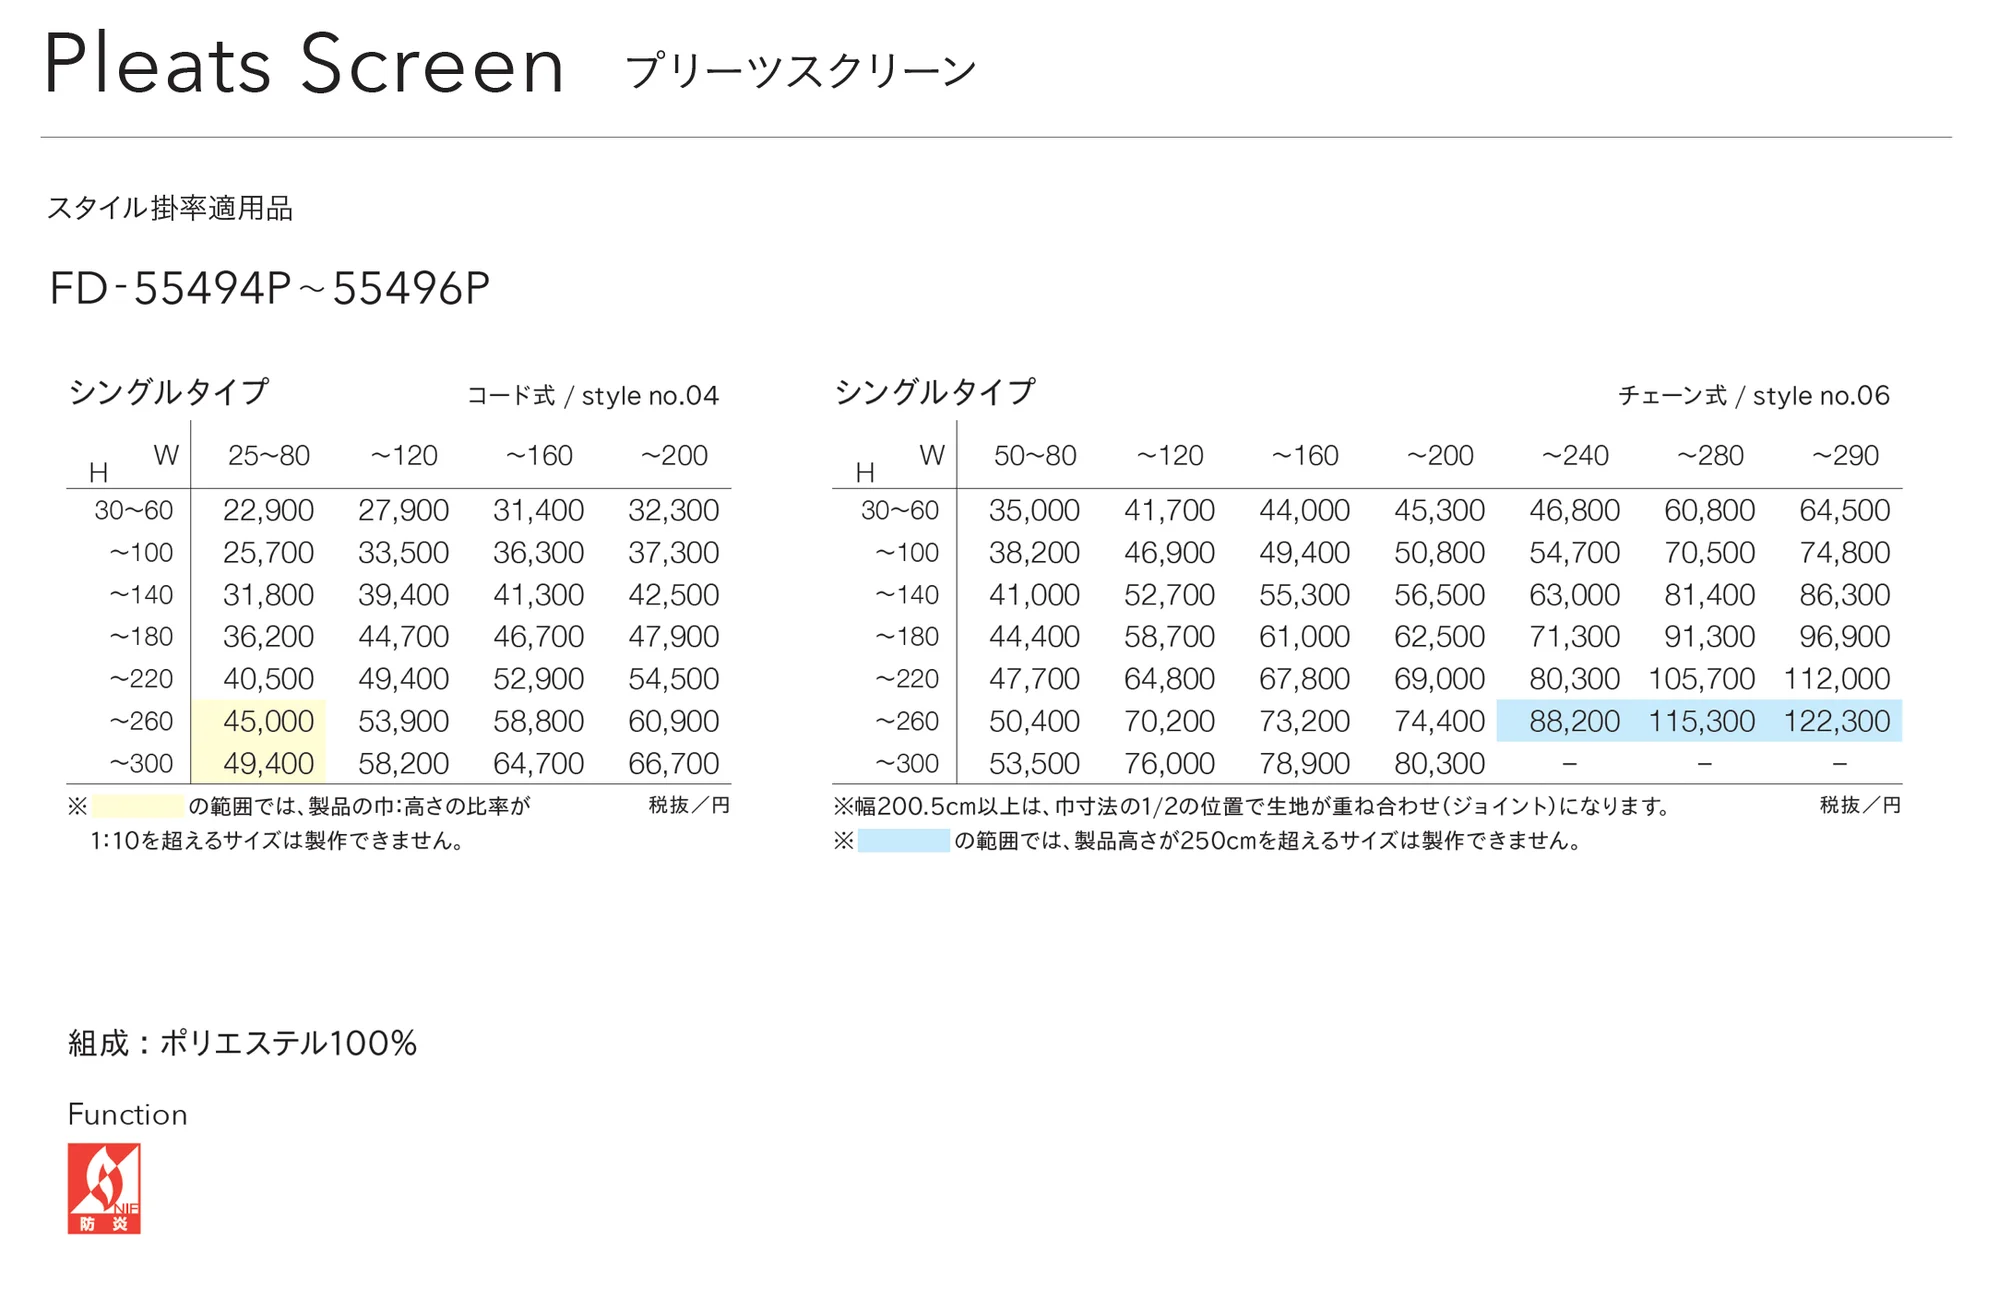
Task: Click the yellow legend swatch under left table
Action: [138, 806]
